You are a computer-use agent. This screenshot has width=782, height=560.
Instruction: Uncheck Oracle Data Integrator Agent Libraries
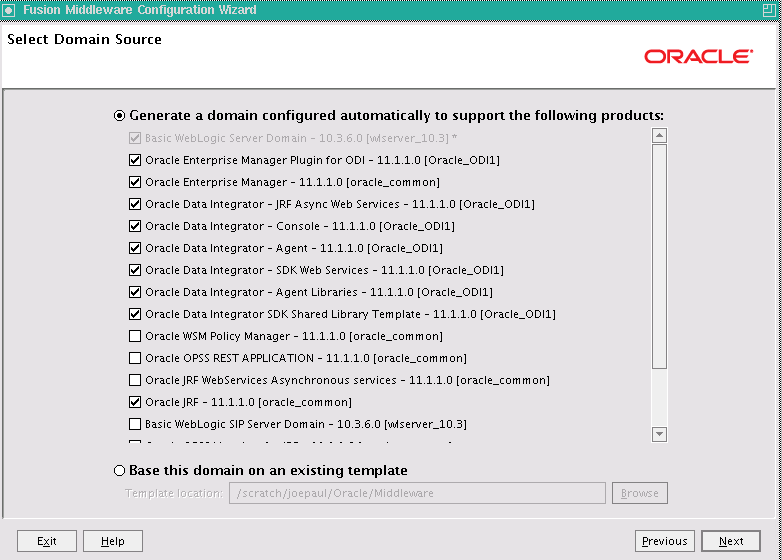(135, 292)
